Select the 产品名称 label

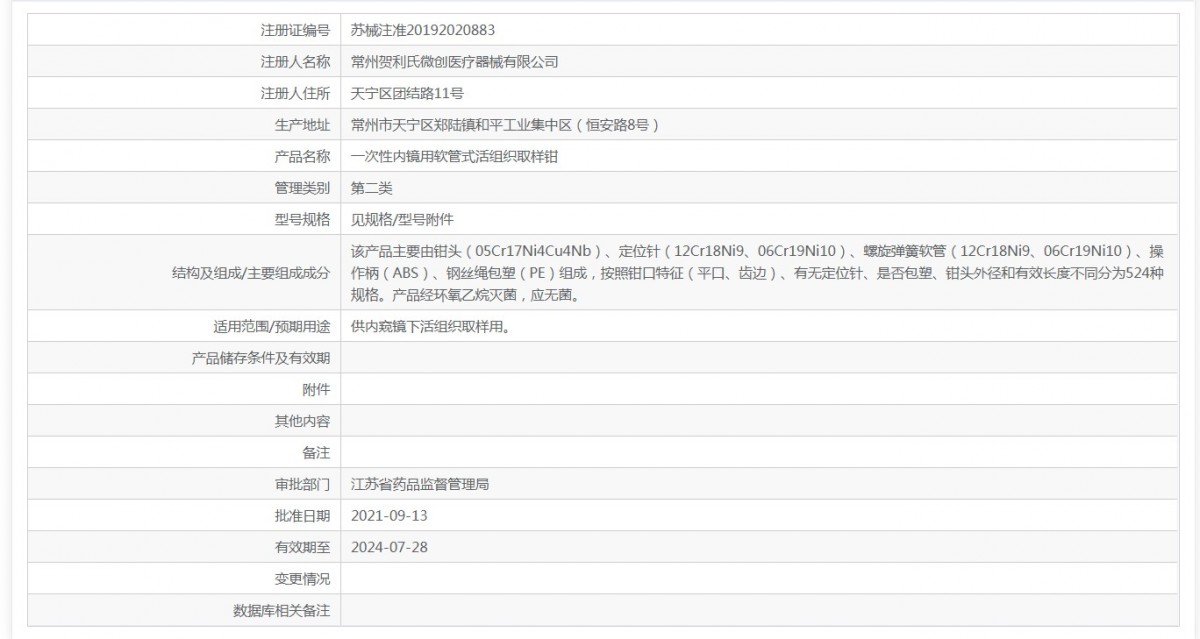302,156
